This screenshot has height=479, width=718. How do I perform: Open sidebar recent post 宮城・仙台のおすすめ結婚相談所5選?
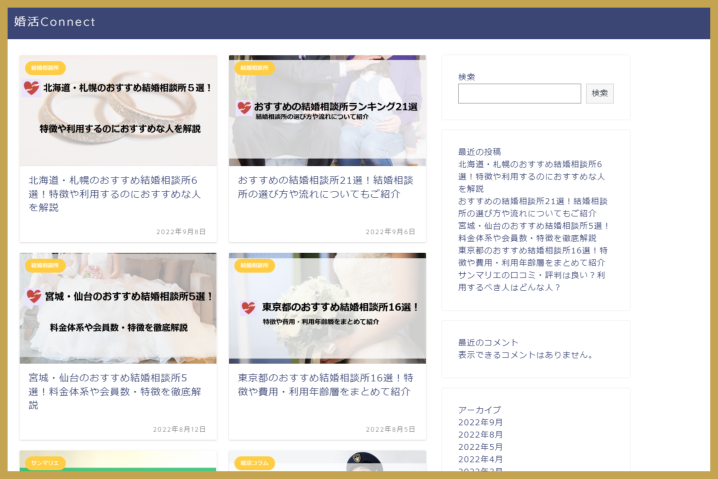click(533, 232)
